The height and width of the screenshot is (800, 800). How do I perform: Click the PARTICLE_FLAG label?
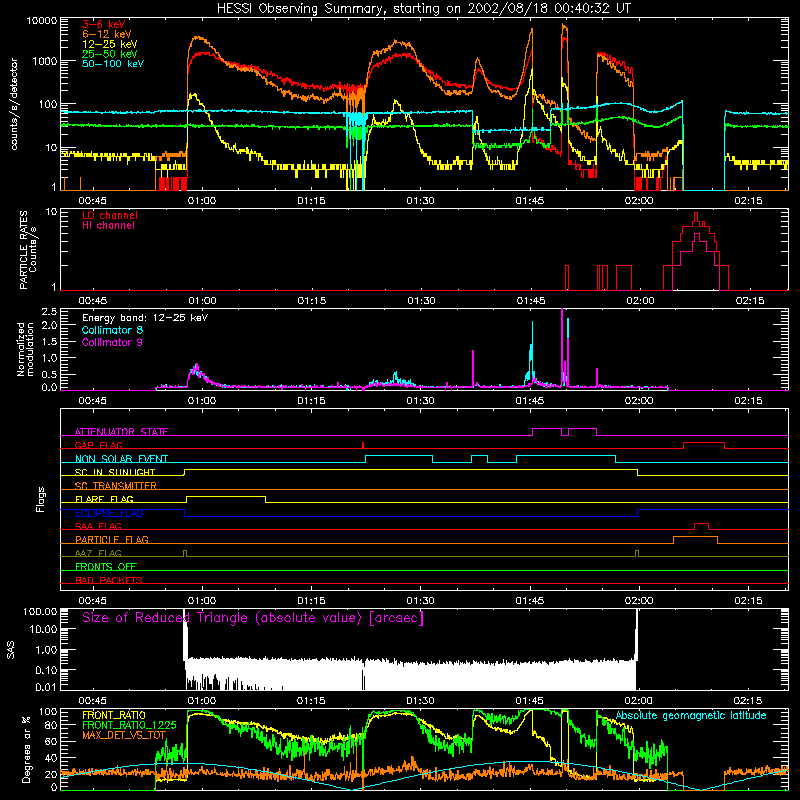(x=112, y=539)
